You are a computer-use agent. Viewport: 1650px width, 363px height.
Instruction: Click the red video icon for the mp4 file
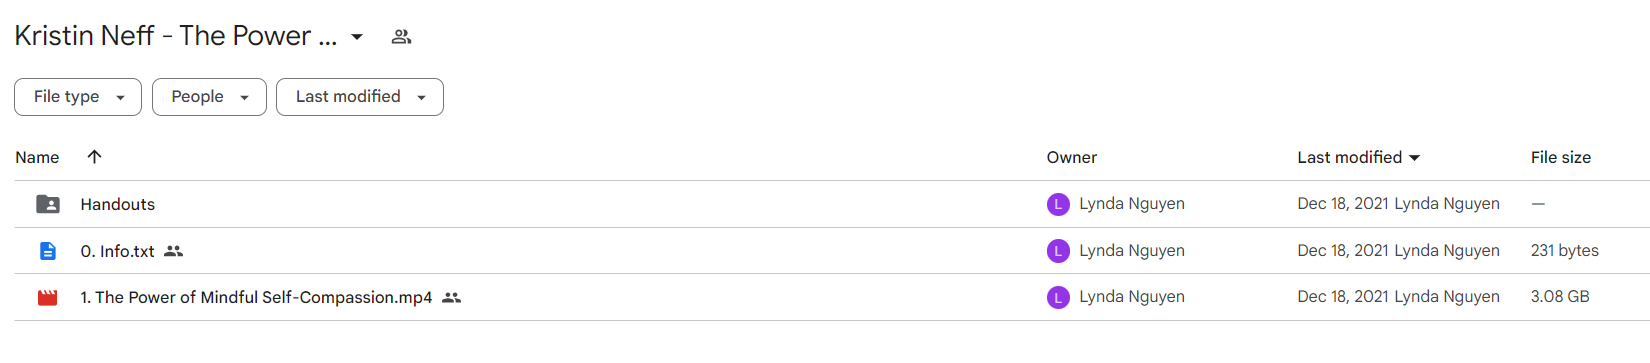pyautogui.click(x=48, y=297)
